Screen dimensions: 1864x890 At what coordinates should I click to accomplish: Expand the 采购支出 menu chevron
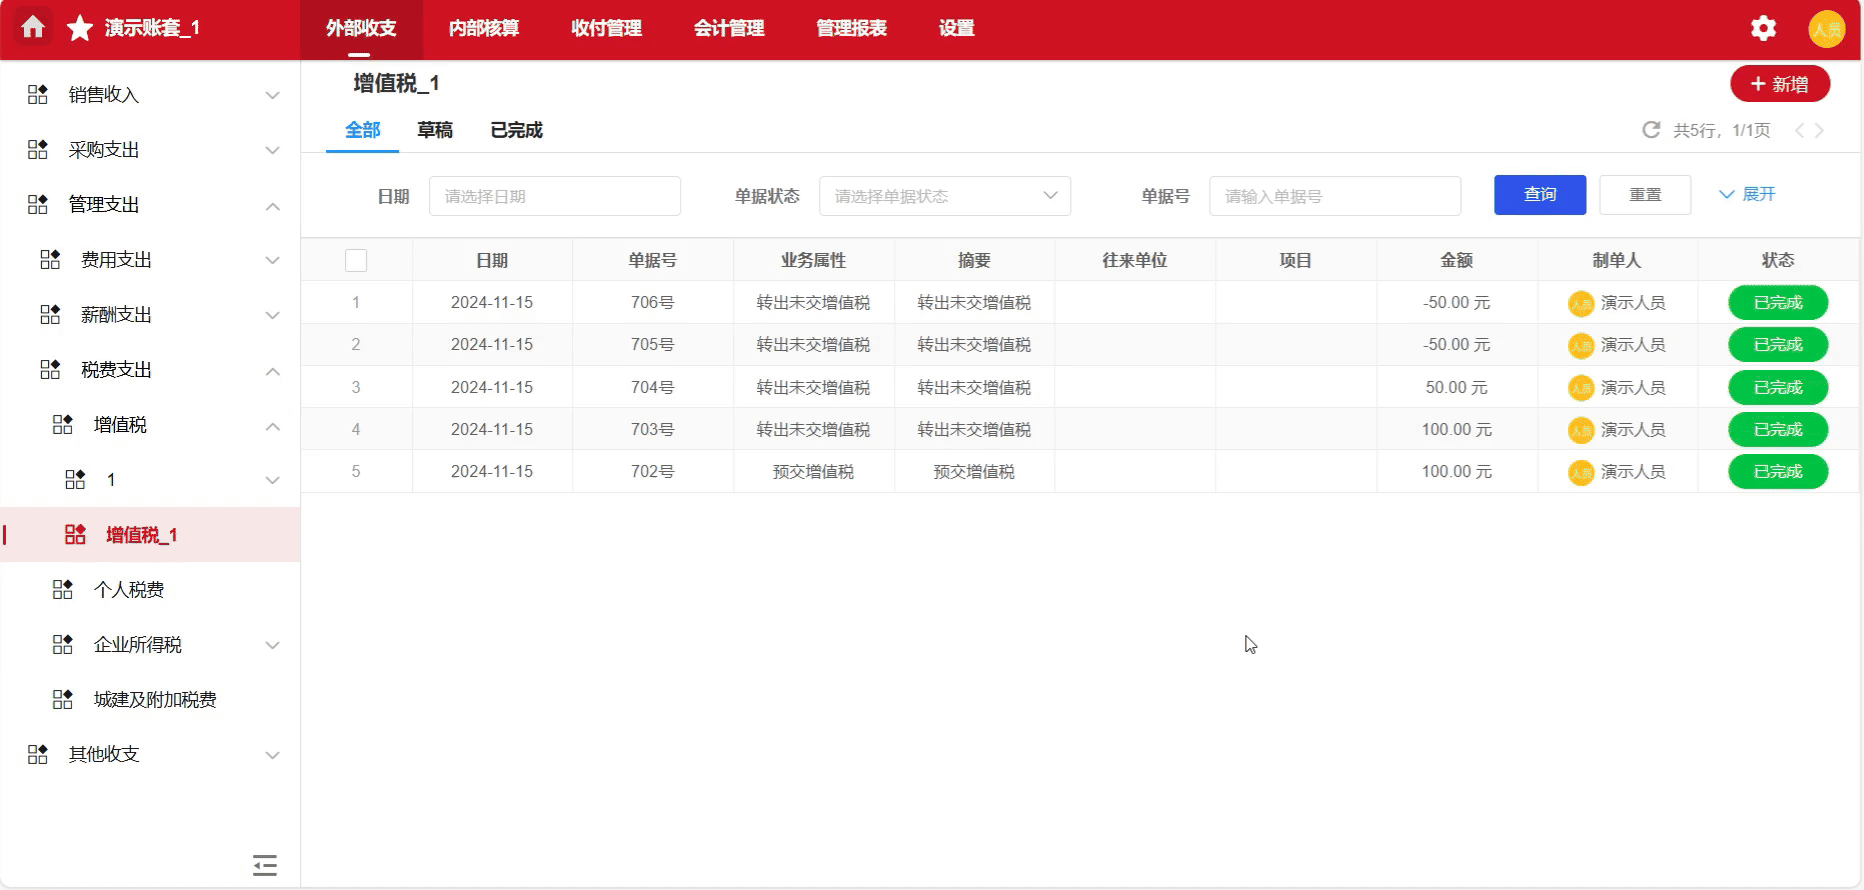click(x=272, y=150)
